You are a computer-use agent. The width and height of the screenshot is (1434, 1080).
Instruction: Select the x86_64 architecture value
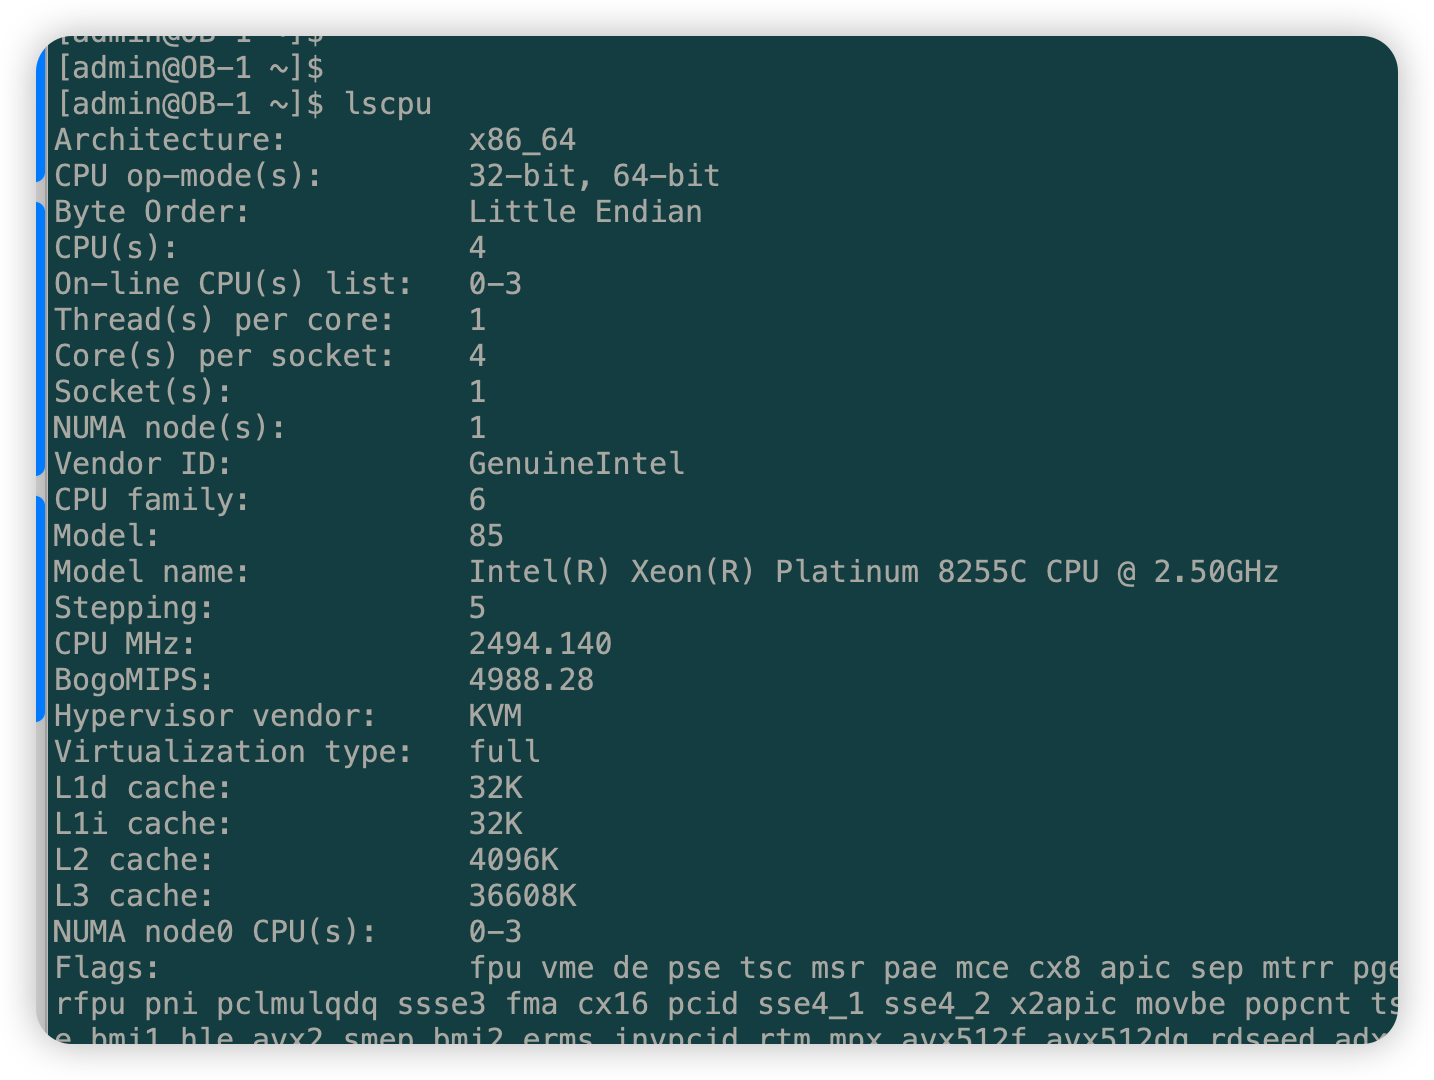[x=522, y=140]
